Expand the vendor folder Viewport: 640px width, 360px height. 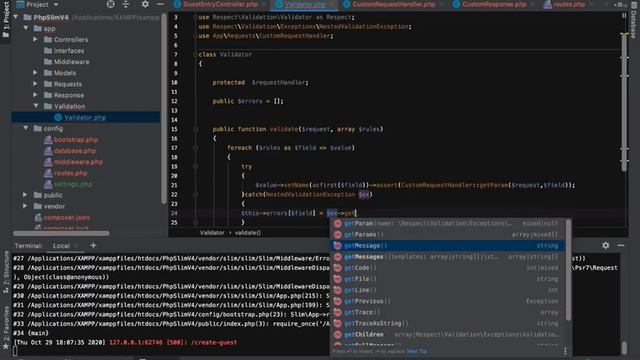[25, 206]
